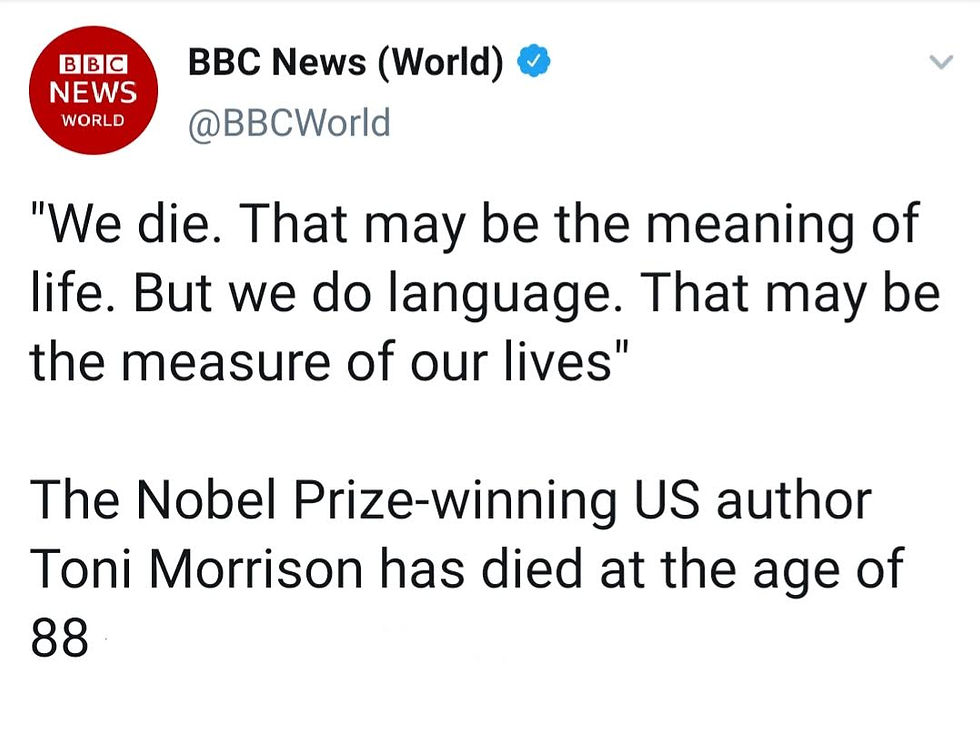This screenshot has width=980, height=753.
Task: Expand the tweet options chevron
Action: 941,64
